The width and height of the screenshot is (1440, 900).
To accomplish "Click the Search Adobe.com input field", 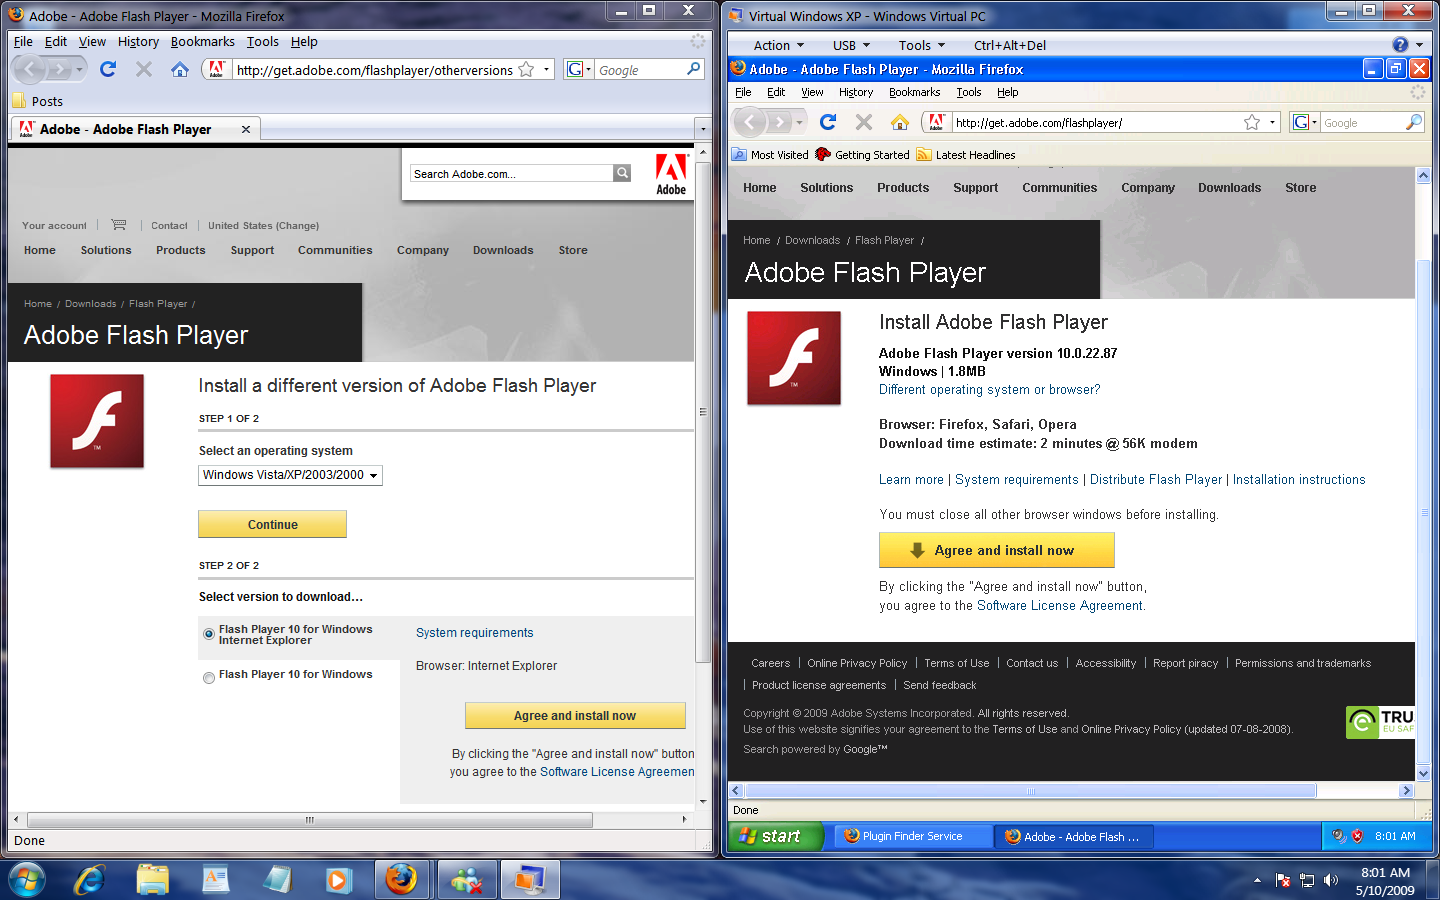I will pyautogui.click(x=511, y=174).
